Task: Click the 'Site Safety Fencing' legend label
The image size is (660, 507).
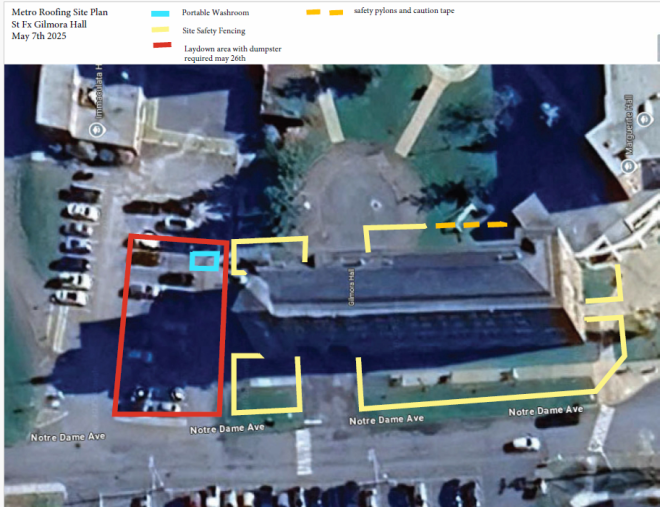Action: 217,31
